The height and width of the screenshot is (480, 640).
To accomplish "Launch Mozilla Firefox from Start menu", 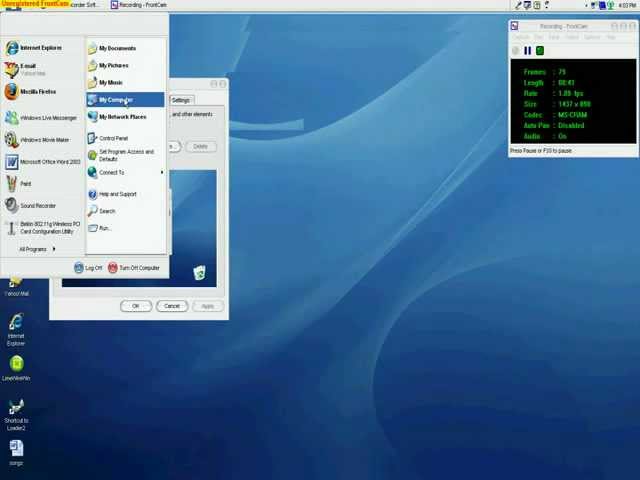I will click(42, 92).
